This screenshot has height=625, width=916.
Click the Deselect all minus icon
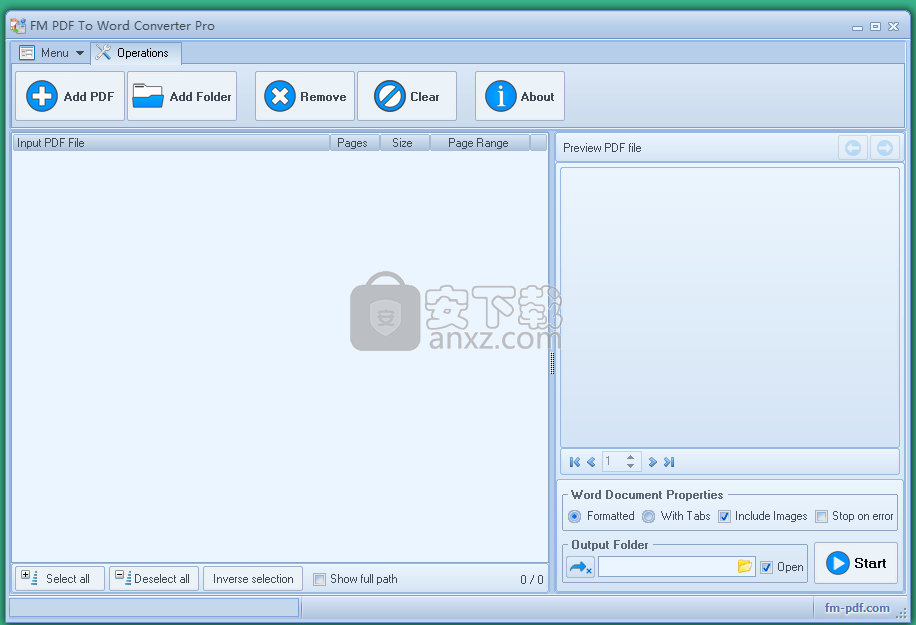123,578
